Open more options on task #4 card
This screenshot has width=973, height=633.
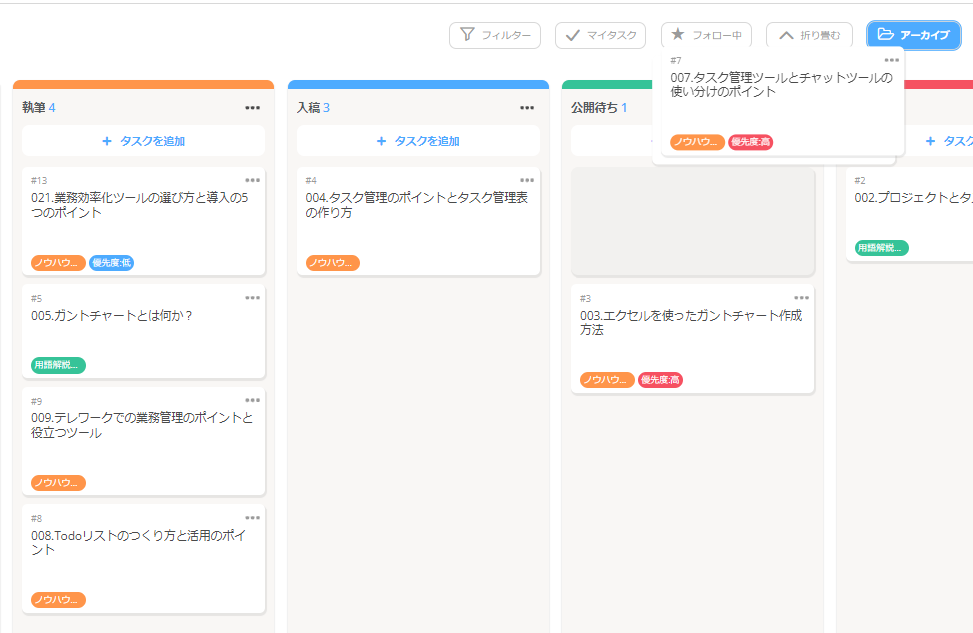[527, 180]
